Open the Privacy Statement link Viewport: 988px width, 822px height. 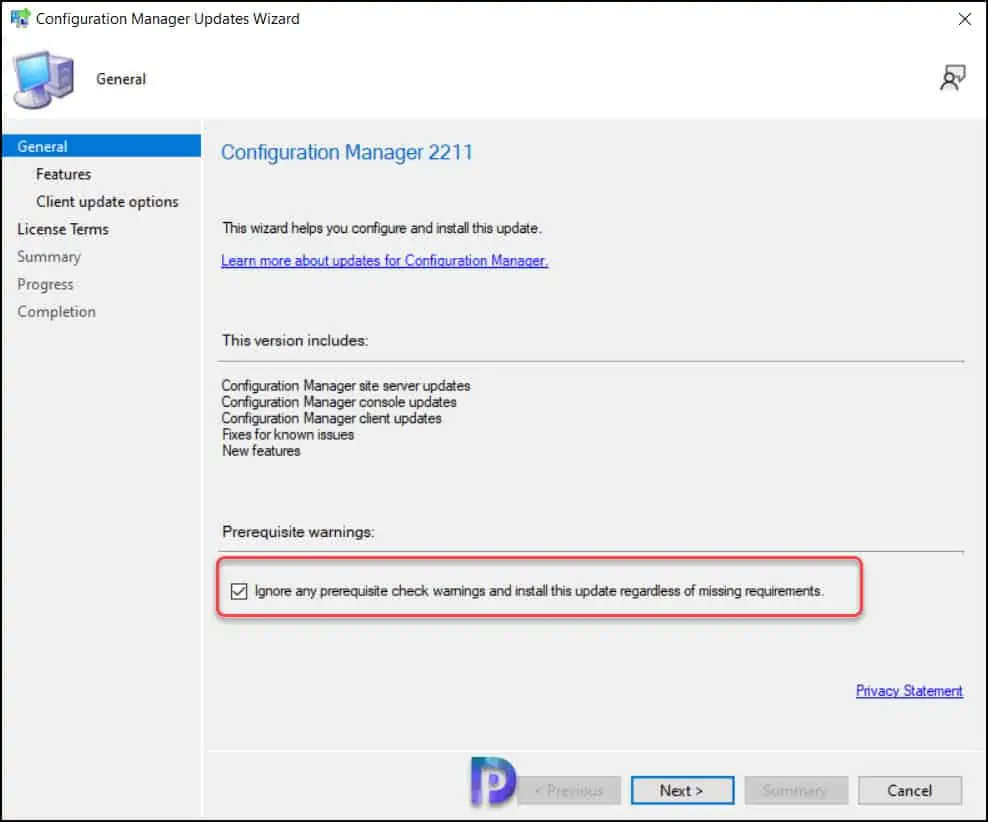(x=909, y=690)
